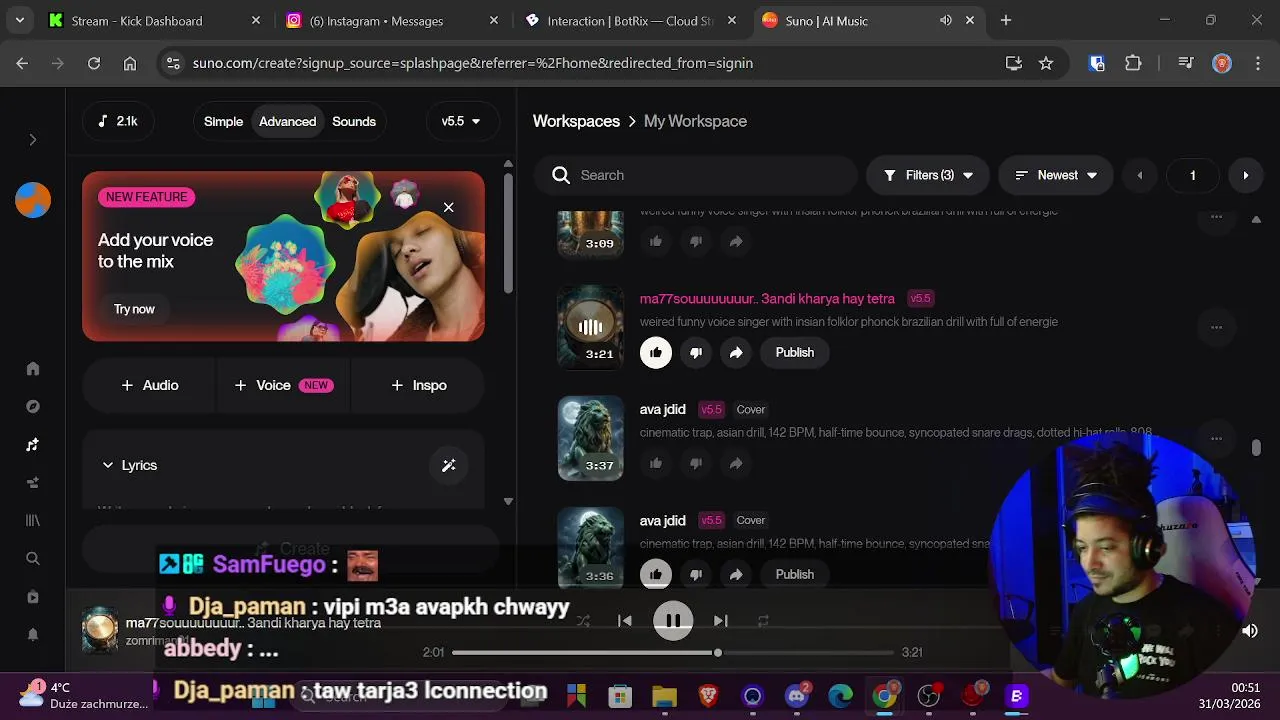Open the notifications bell in sidebar
1280x720 pixels.
33,635
